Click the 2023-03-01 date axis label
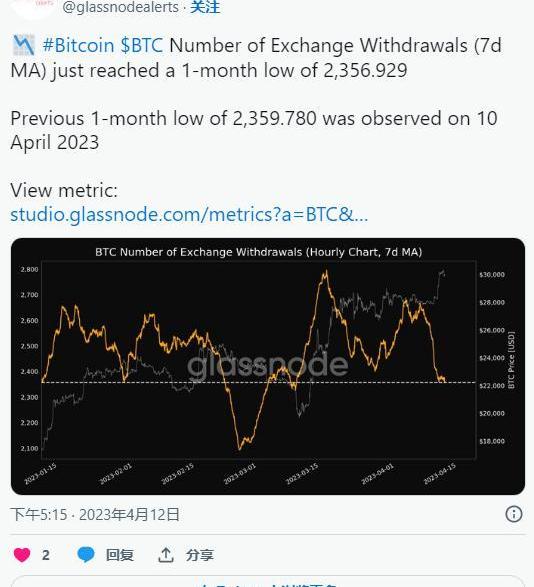Image resolution: width=534 pixels, height=587 pixels. 240,473
